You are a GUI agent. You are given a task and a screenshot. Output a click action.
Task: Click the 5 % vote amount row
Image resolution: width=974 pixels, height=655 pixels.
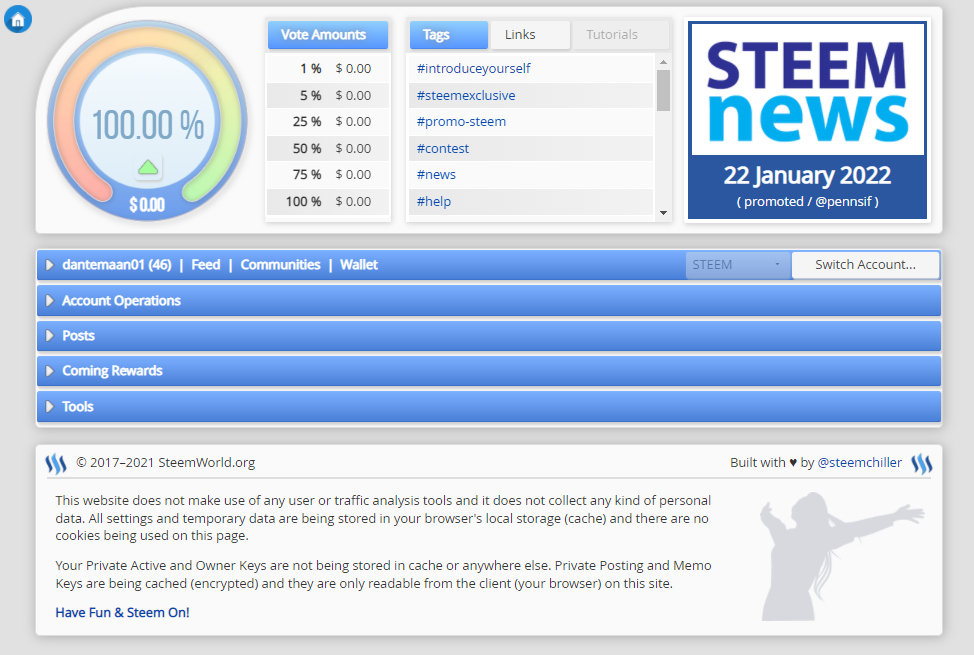tap(328, 96)
